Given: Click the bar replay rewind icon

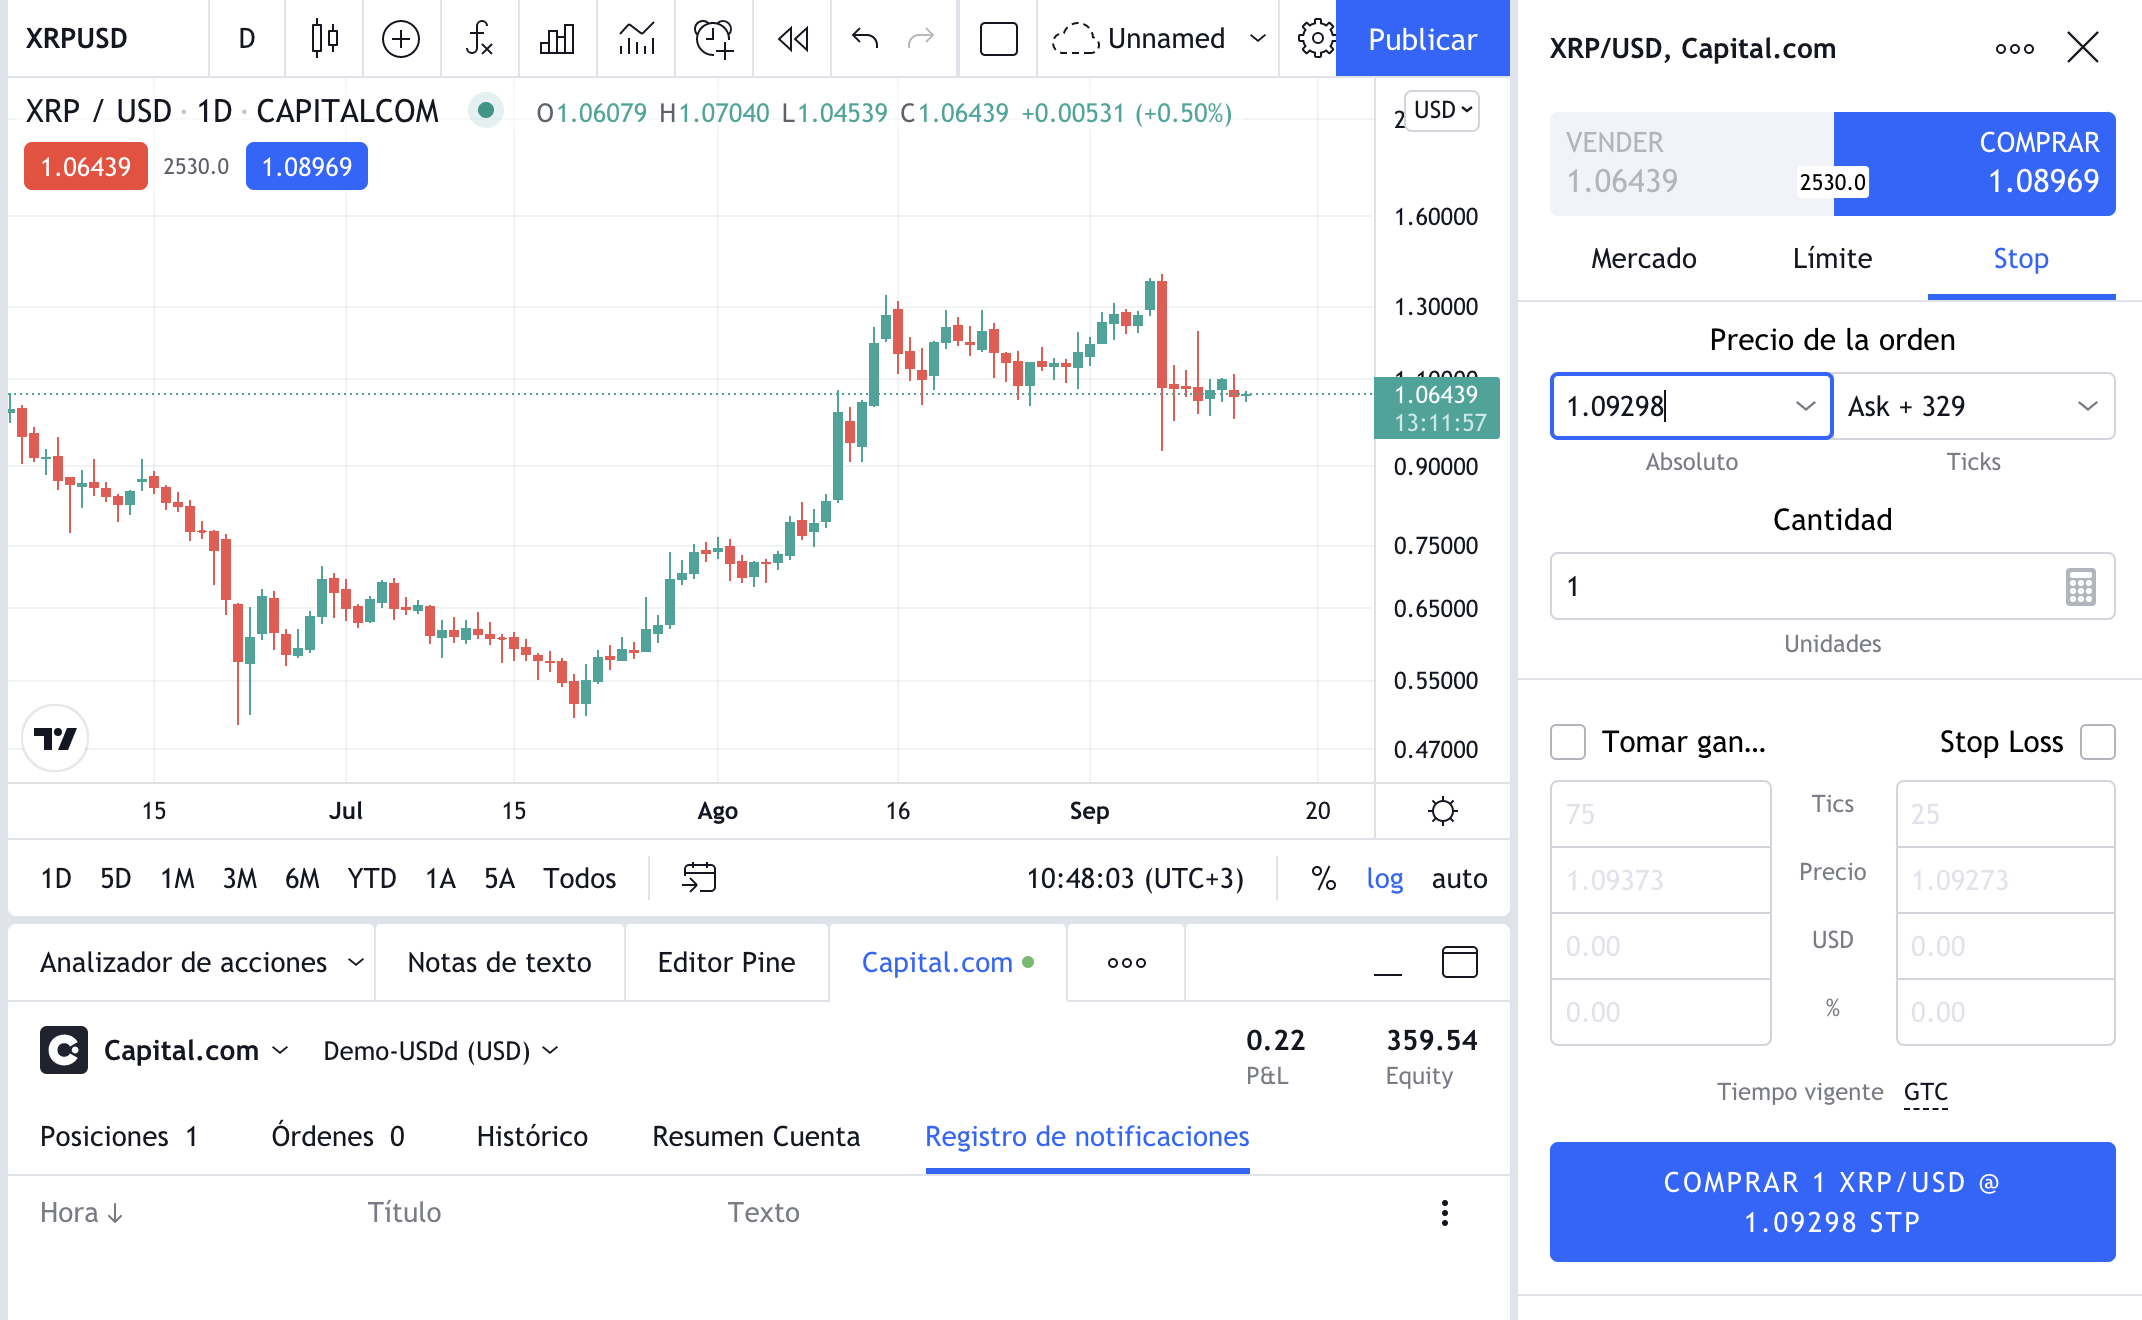Looking at the screenshot, I should (793, 39).
